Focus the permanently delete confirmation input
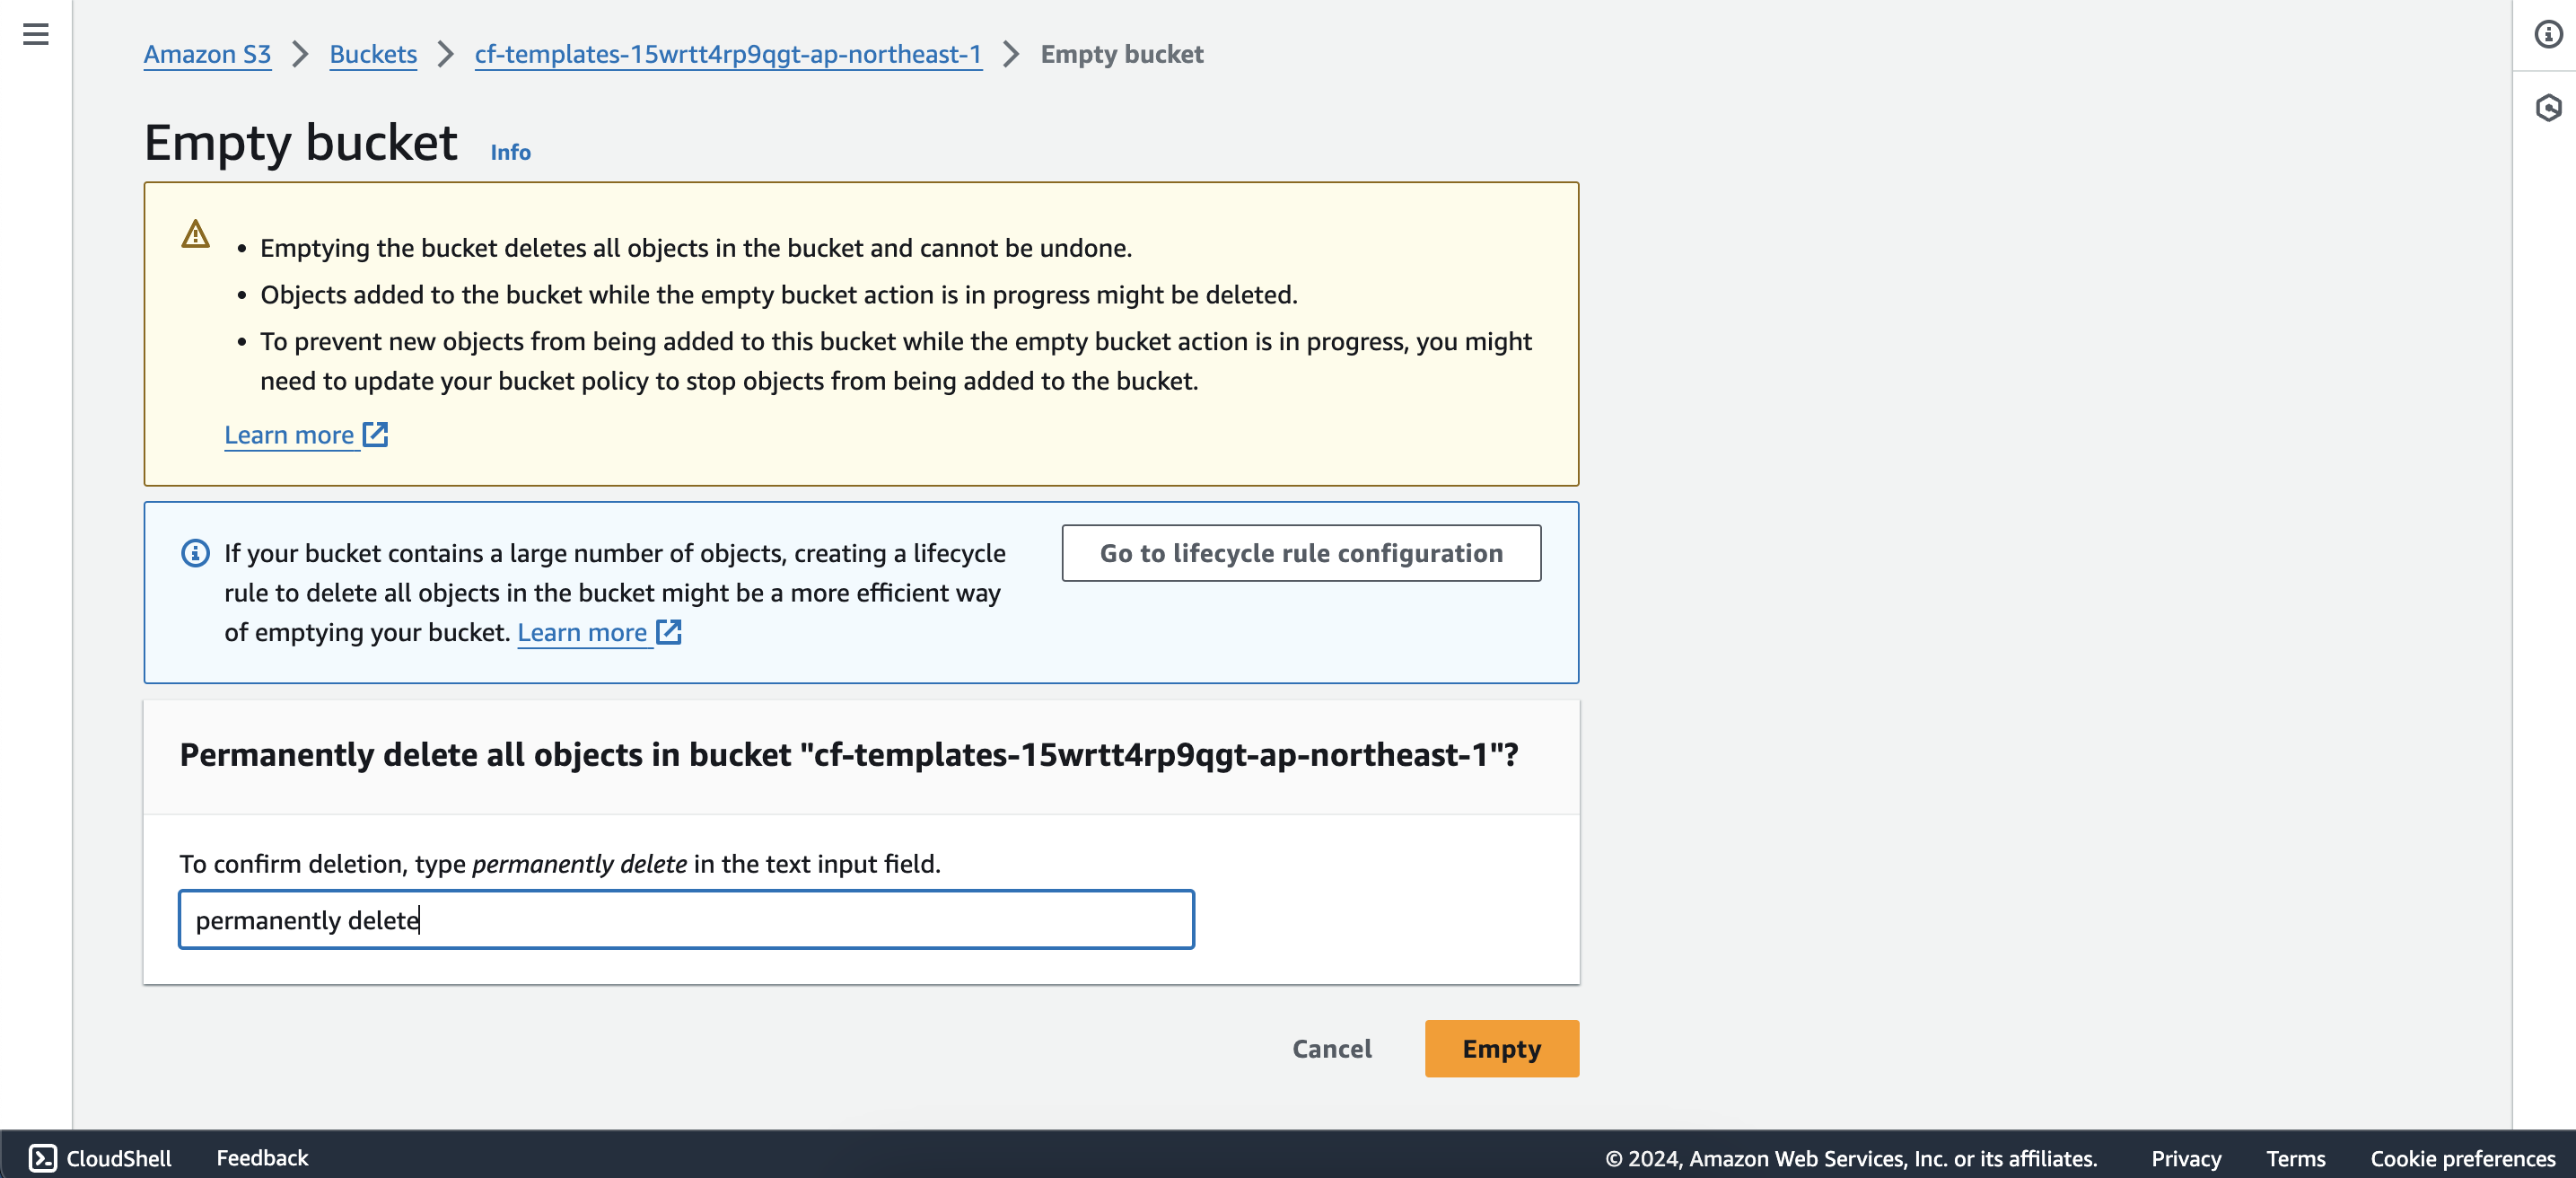 686,919
